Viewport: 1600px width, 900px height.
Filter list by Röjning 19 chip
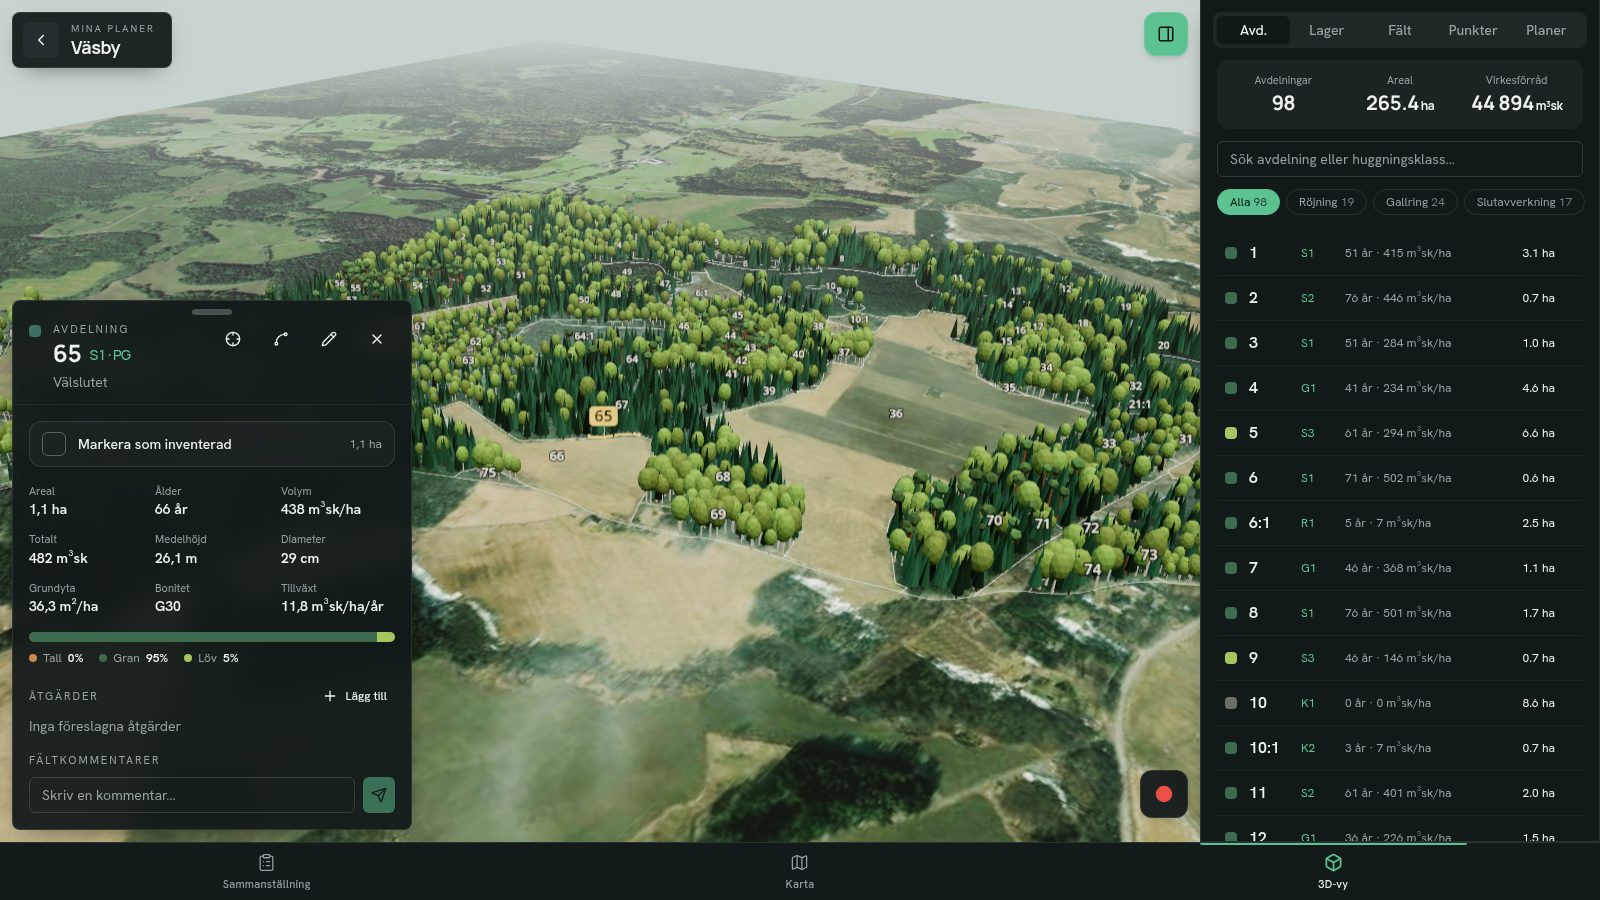click(1326, 202)
